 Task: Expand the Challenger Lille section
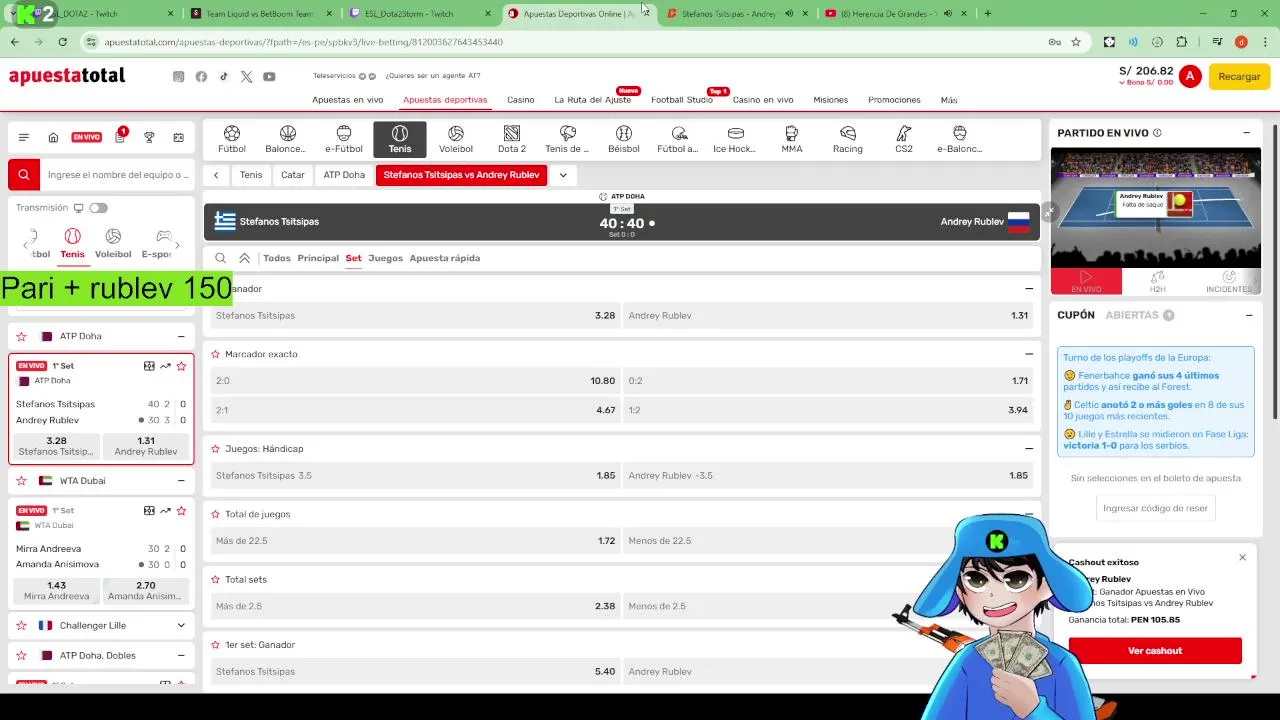[x=181, y=626]
